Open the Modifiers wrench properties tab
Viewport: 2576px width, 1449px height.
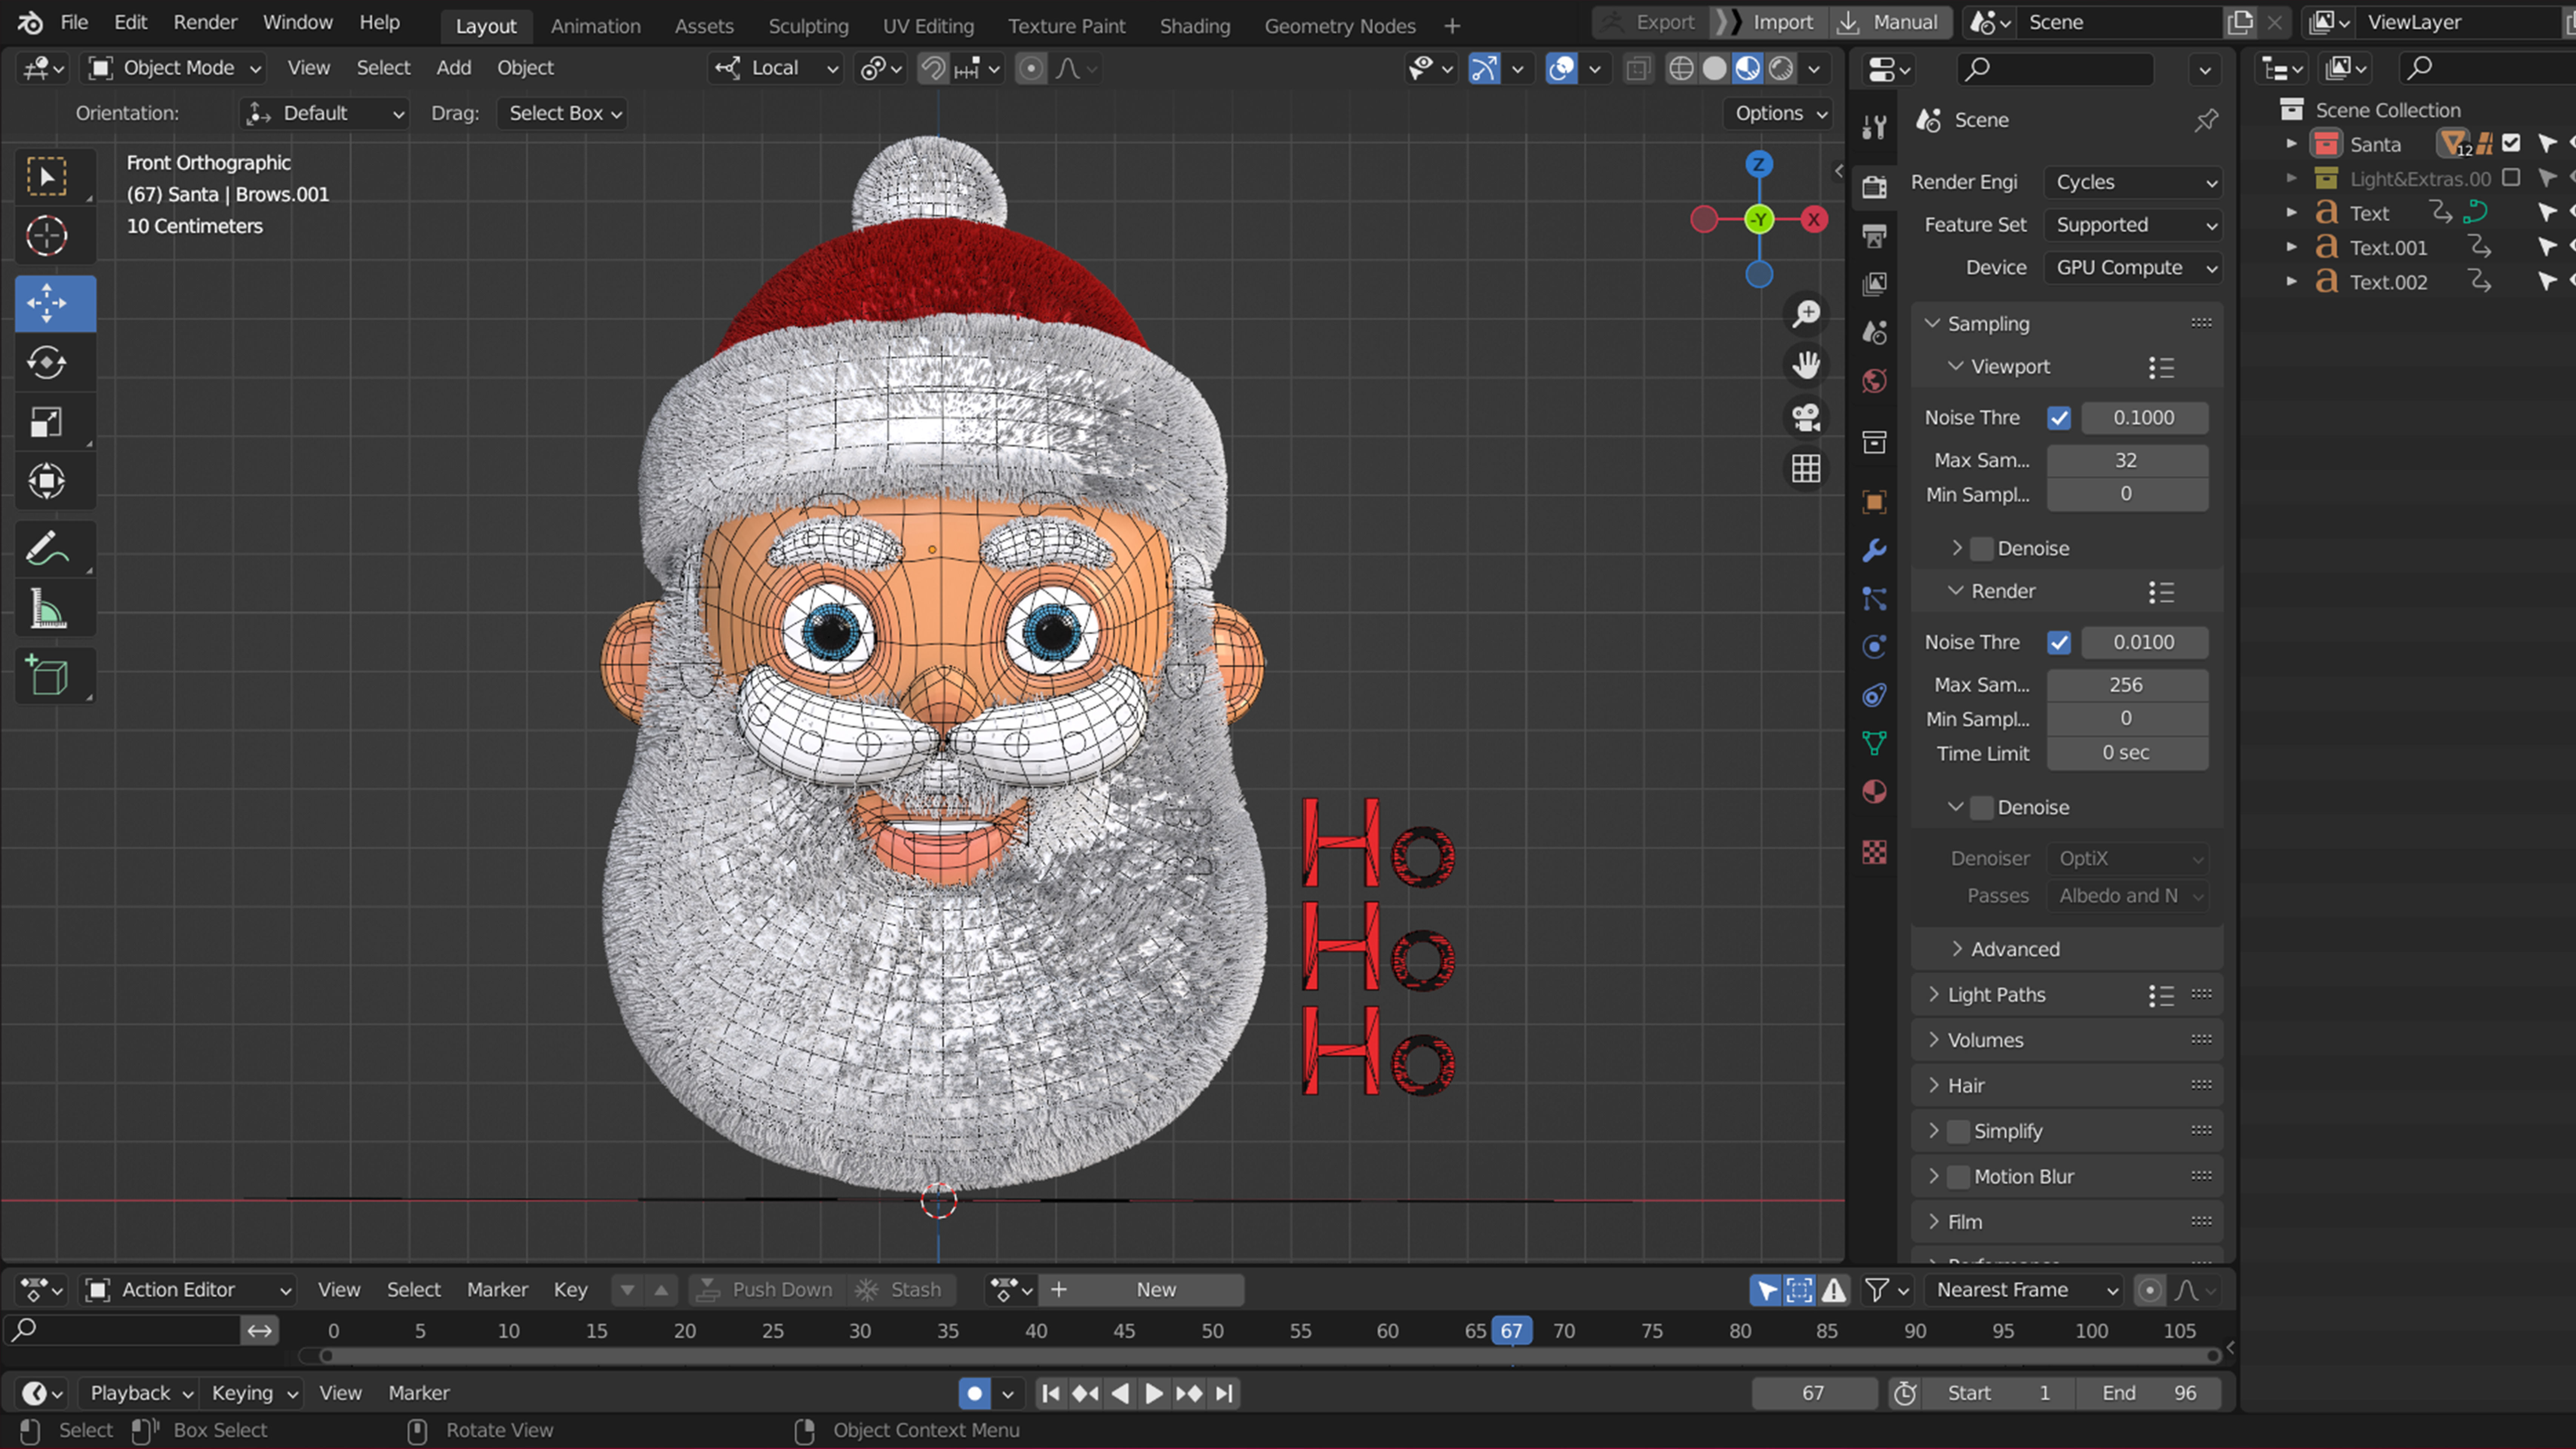(x=1875, y=550)
